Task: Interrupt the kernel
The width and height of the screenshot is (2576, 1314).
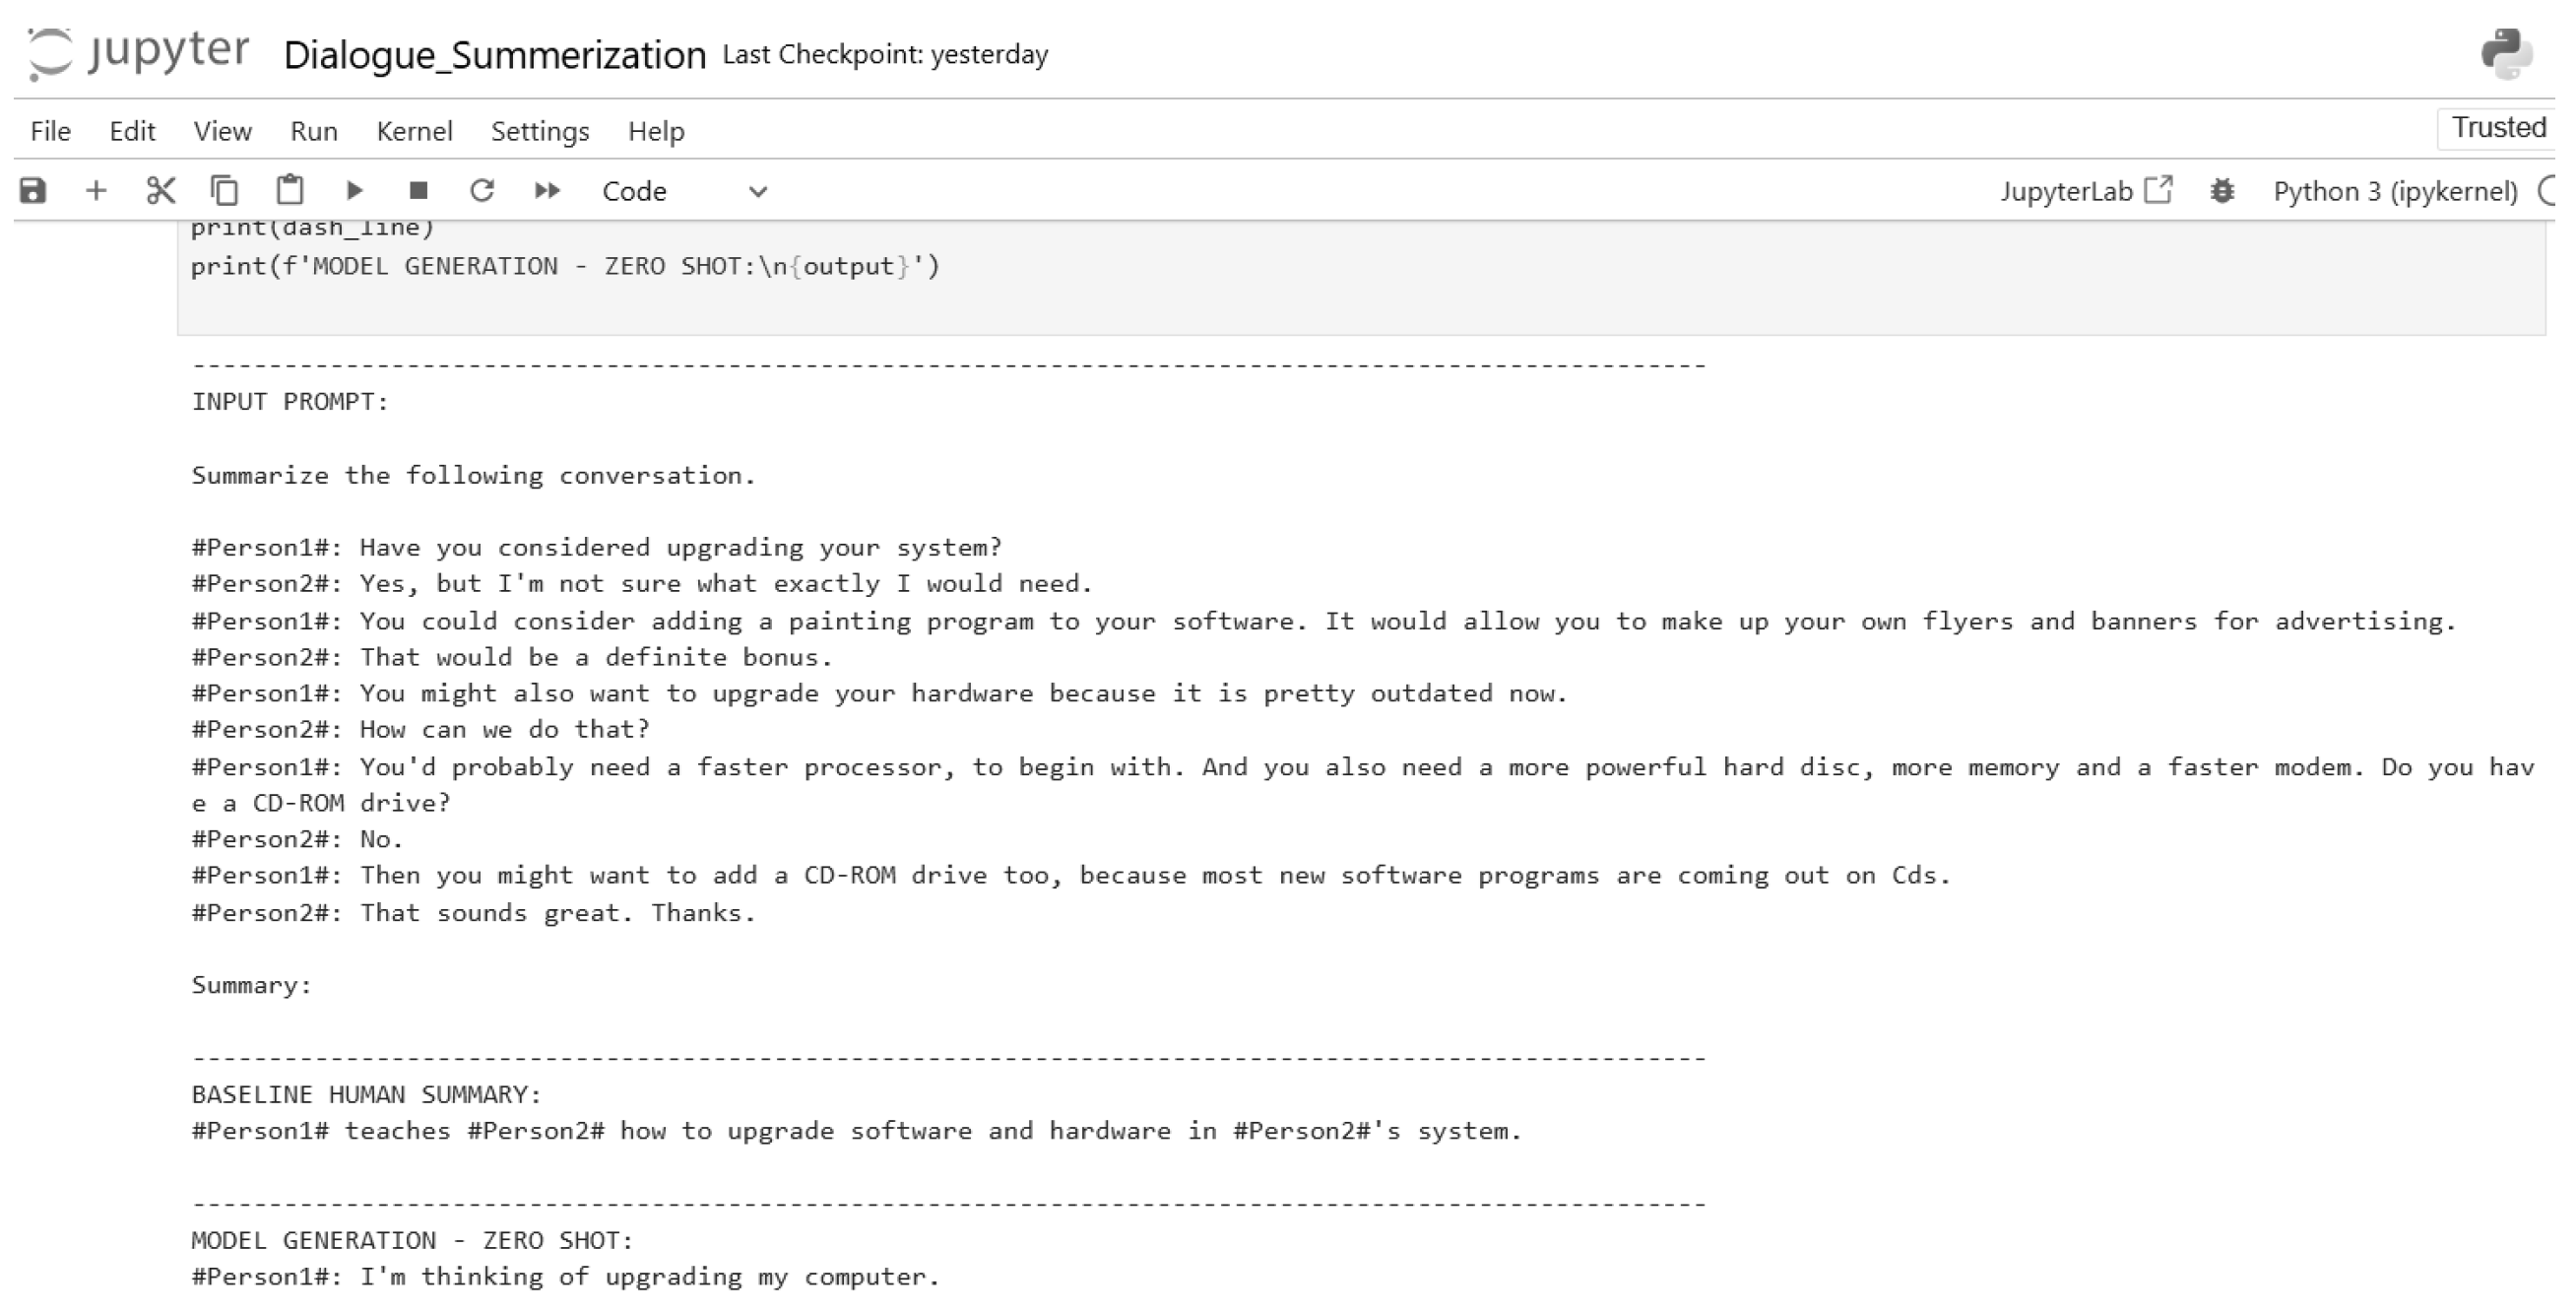Action: (x=419, y=190)
